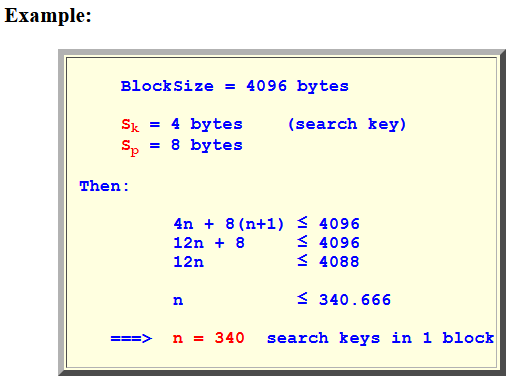The height and width of the screenshot is (384, 518).
Task: Click the 4088 value
Action: coord(339,262)
